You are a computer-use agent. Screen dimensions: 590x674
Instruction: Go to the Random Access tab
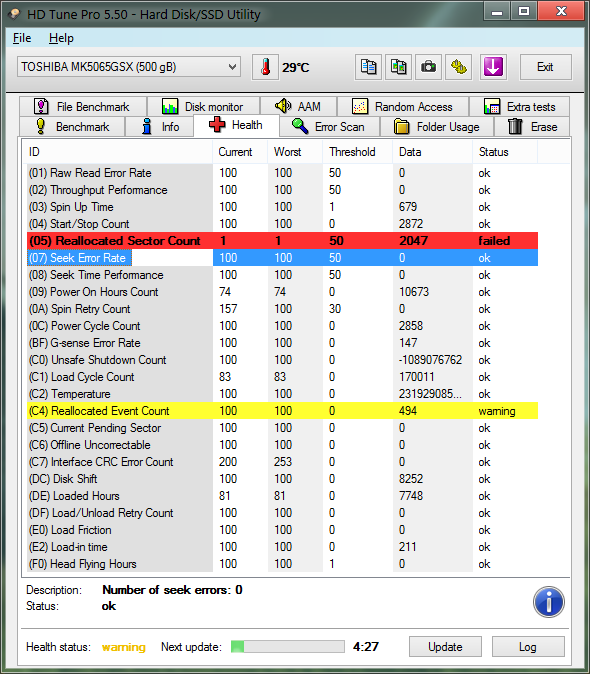[403, 107]
